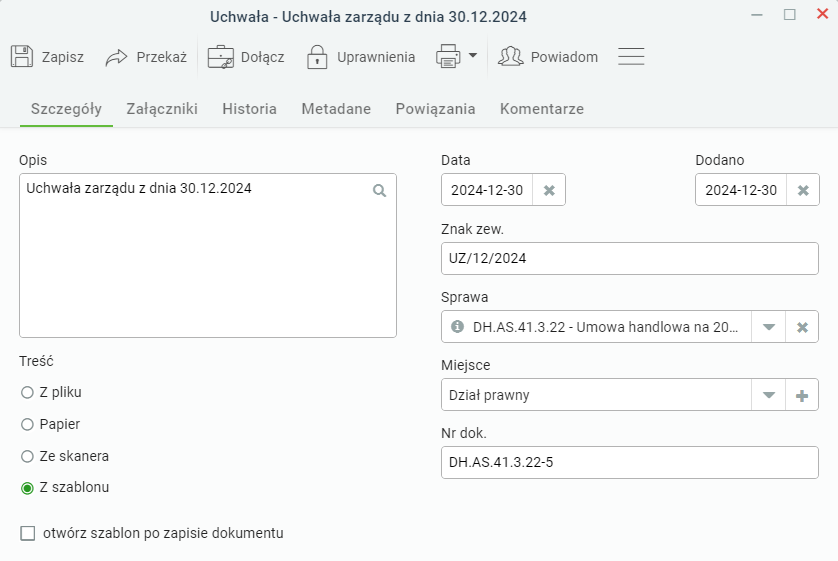Select the Papier radio option

[27, 425]
